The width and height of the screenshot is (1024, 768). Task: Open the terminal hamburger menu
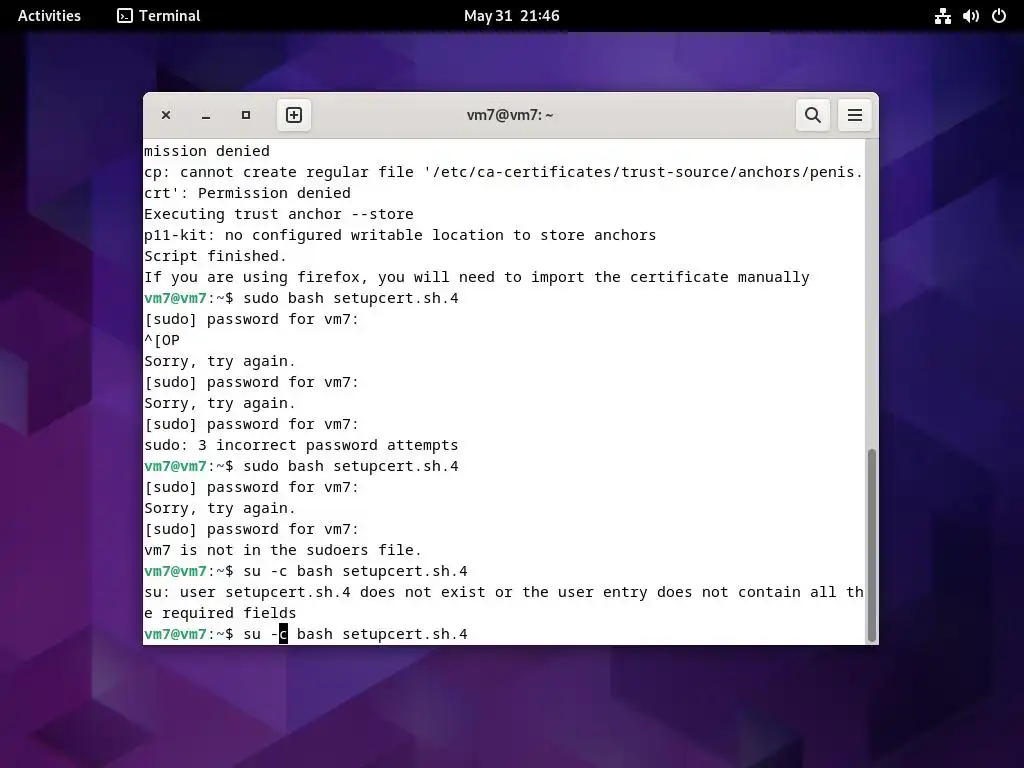click(854, 115)
